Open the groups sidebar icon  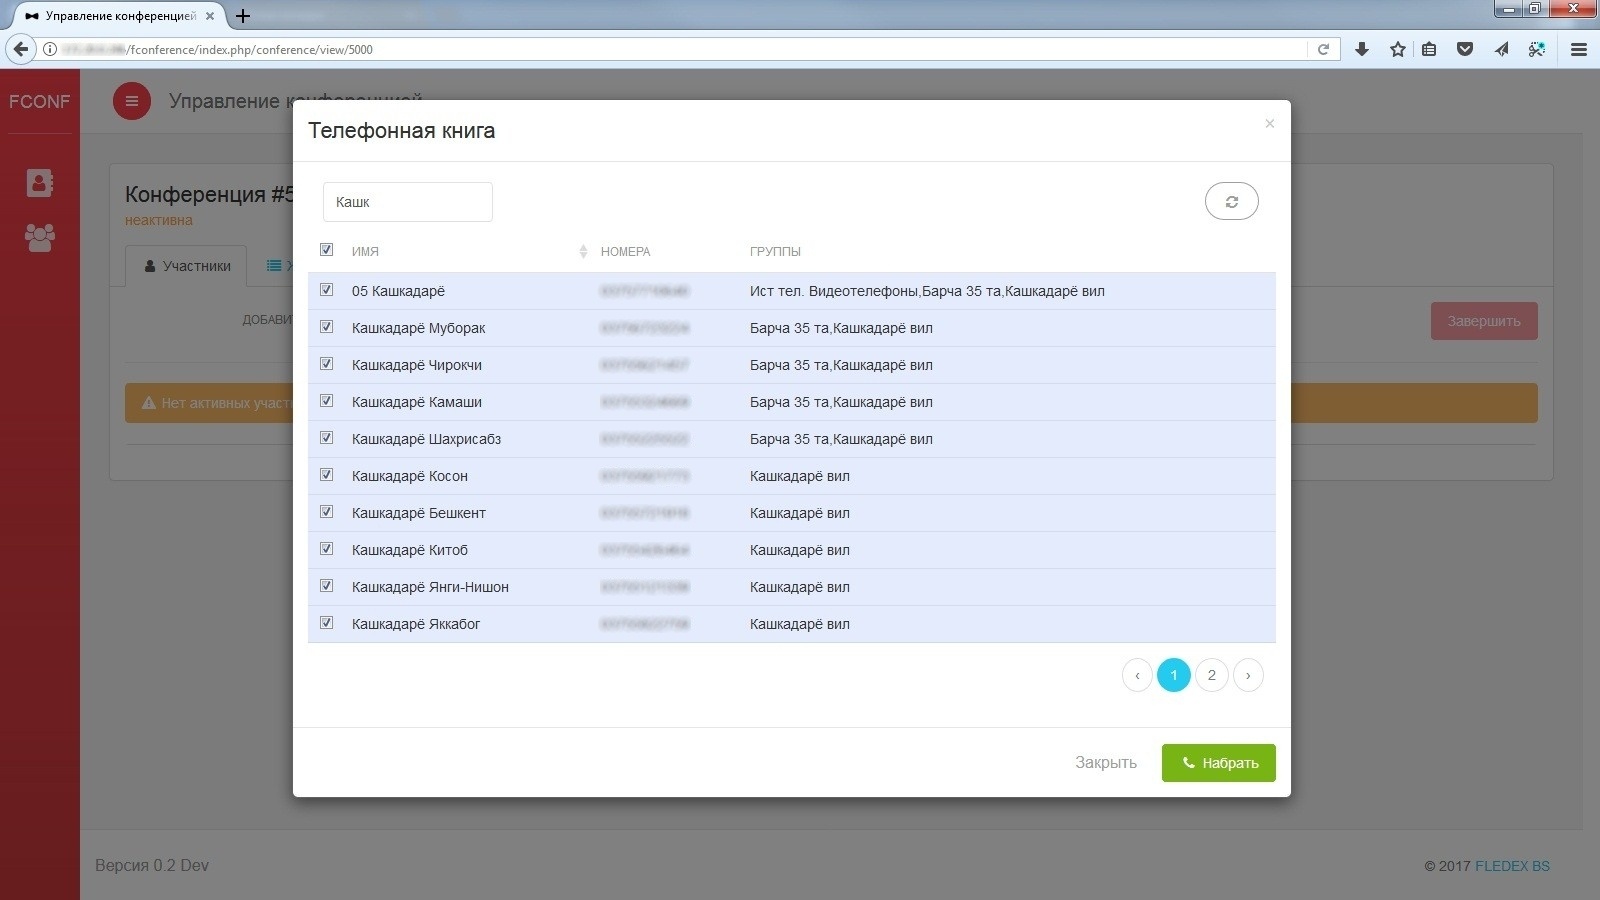[39, 237]
